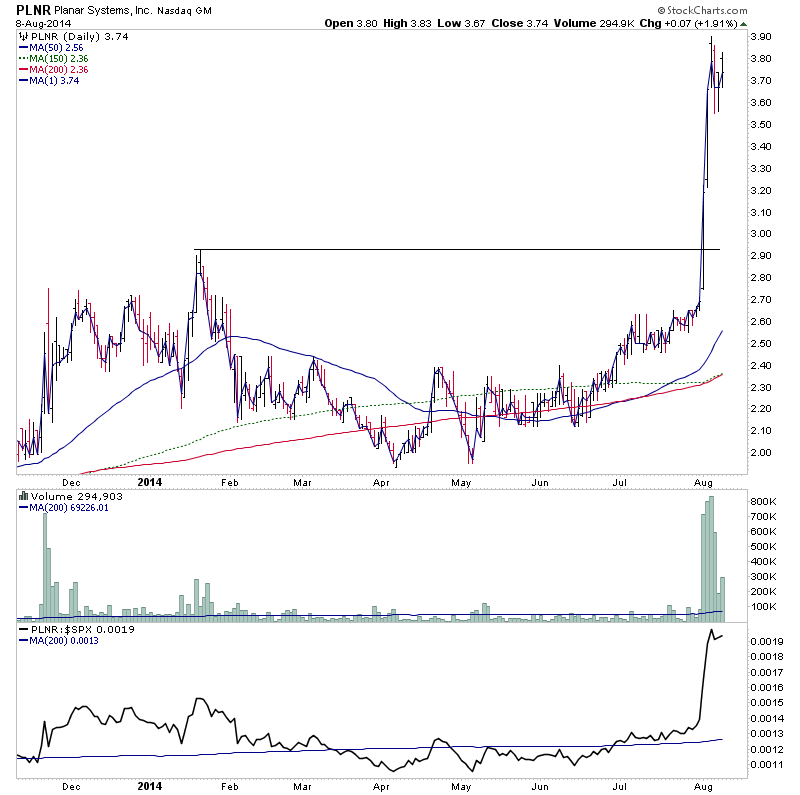800x795 pixels.
Task: Click the 8-Aug-2014 date label
Action: (44, 23)
